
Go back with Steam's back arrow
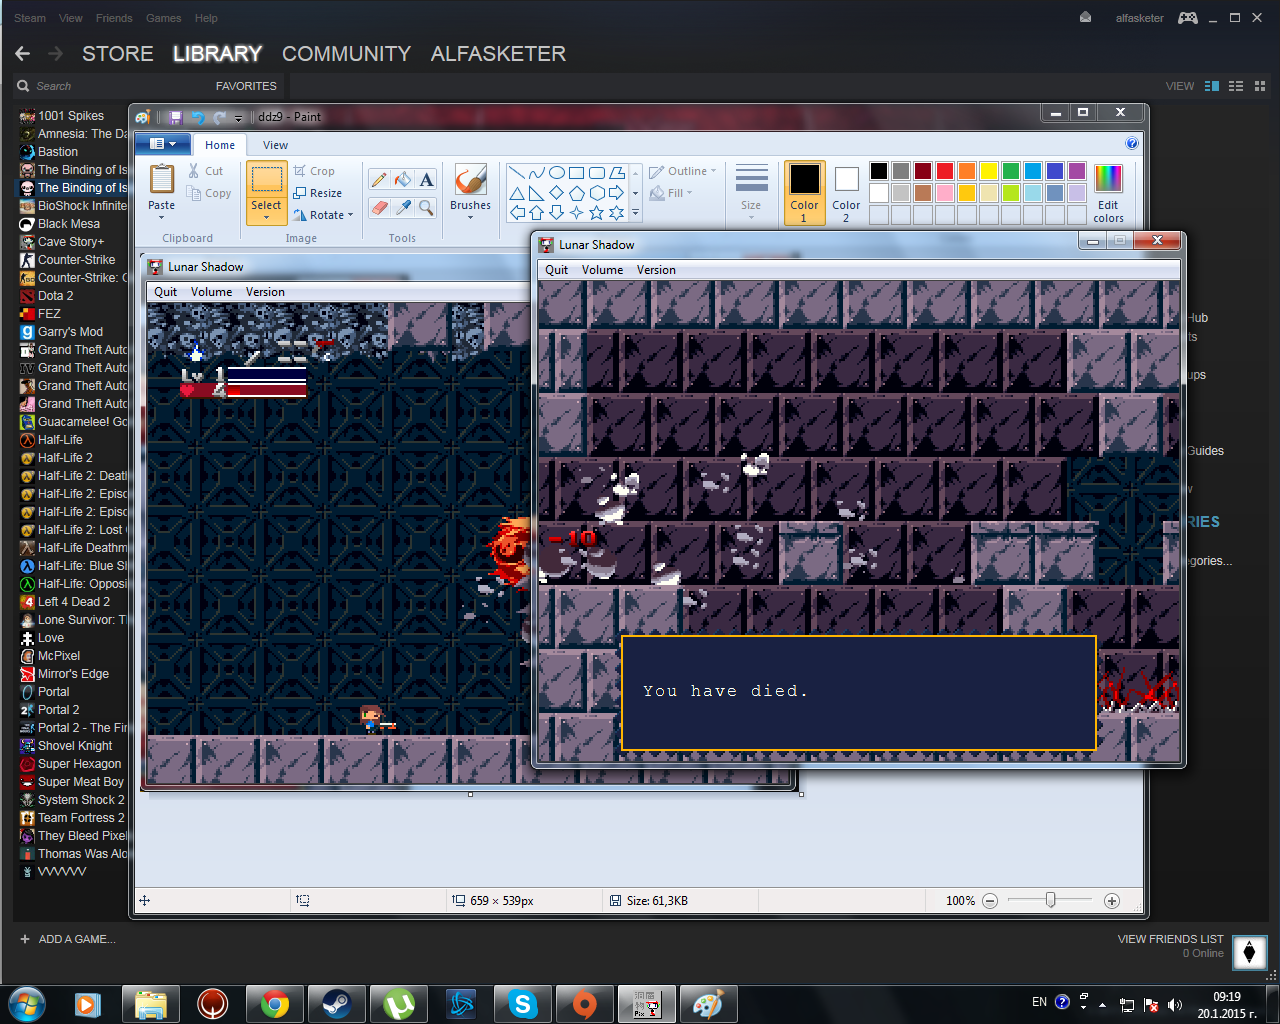tap(23, 54)
